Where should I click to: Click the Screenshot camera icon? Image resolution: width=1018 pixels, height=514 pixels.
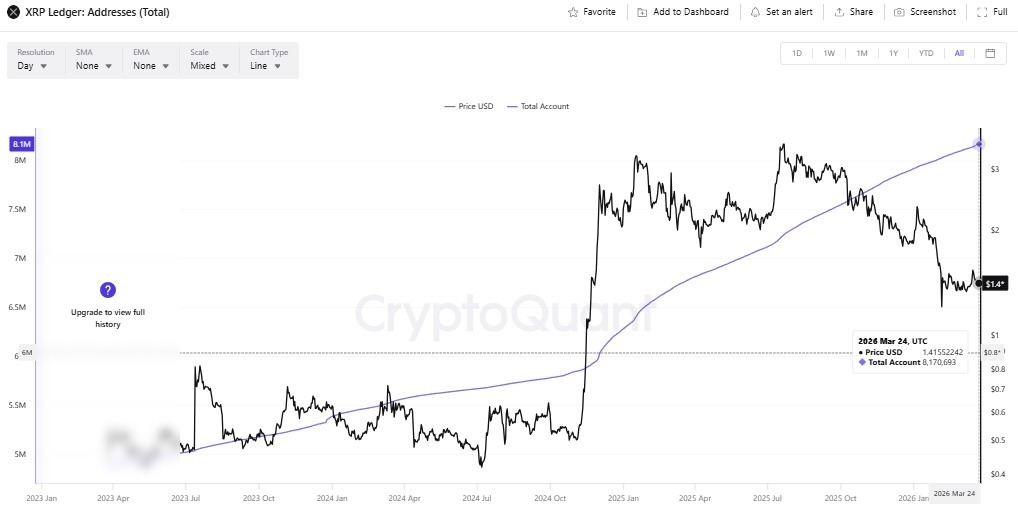(899, 12)
